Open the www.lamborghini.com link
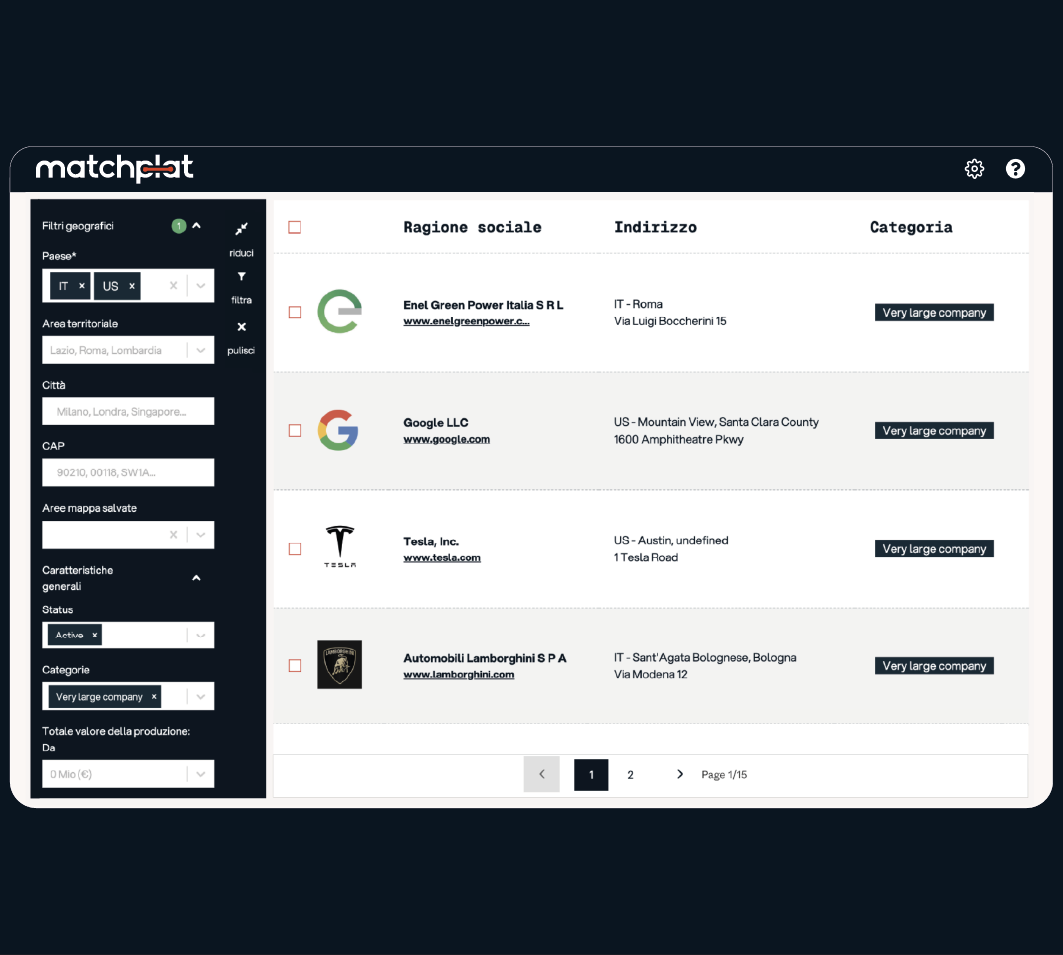This screenshot has width=1063, height=955. [x=458, y=675]
